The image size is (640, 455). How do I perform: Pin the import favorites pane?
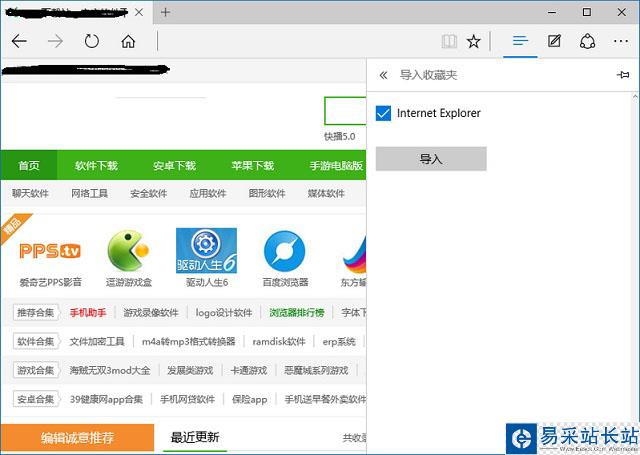623,75
